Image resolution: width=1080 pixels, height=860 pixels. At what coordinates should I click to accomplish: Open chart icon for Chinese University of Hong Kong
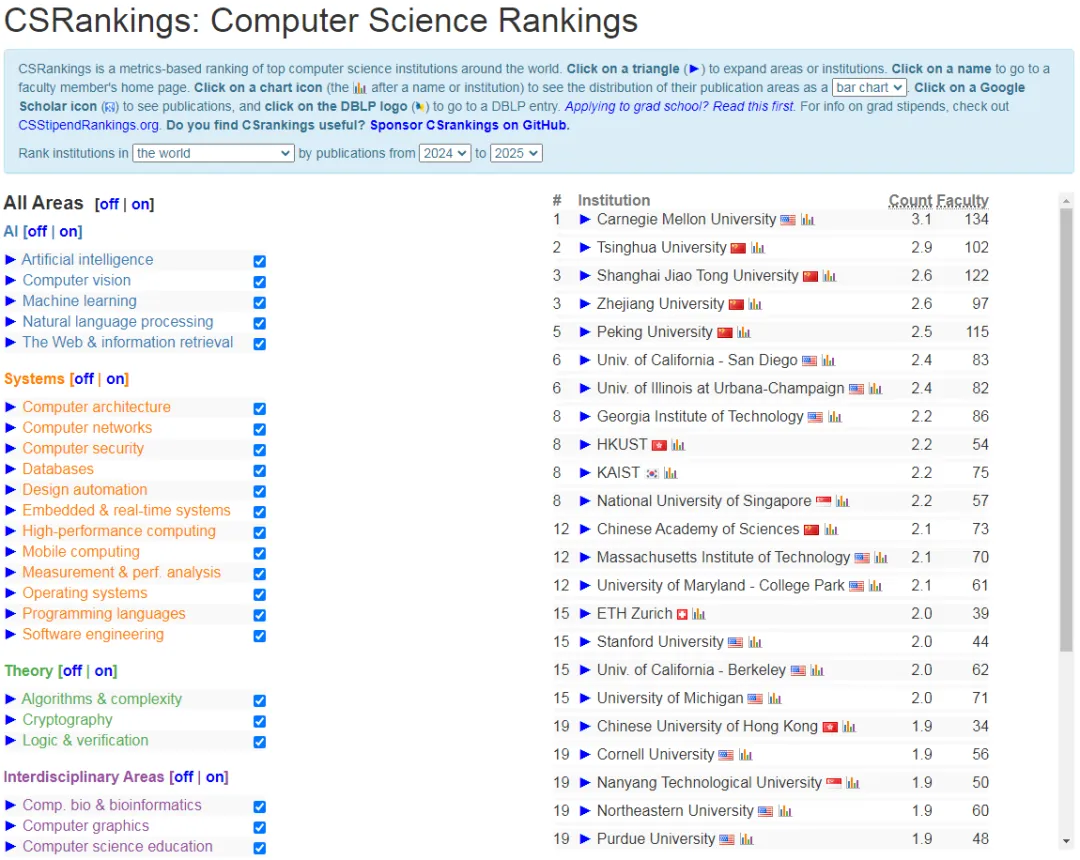[x=849, y=728]
